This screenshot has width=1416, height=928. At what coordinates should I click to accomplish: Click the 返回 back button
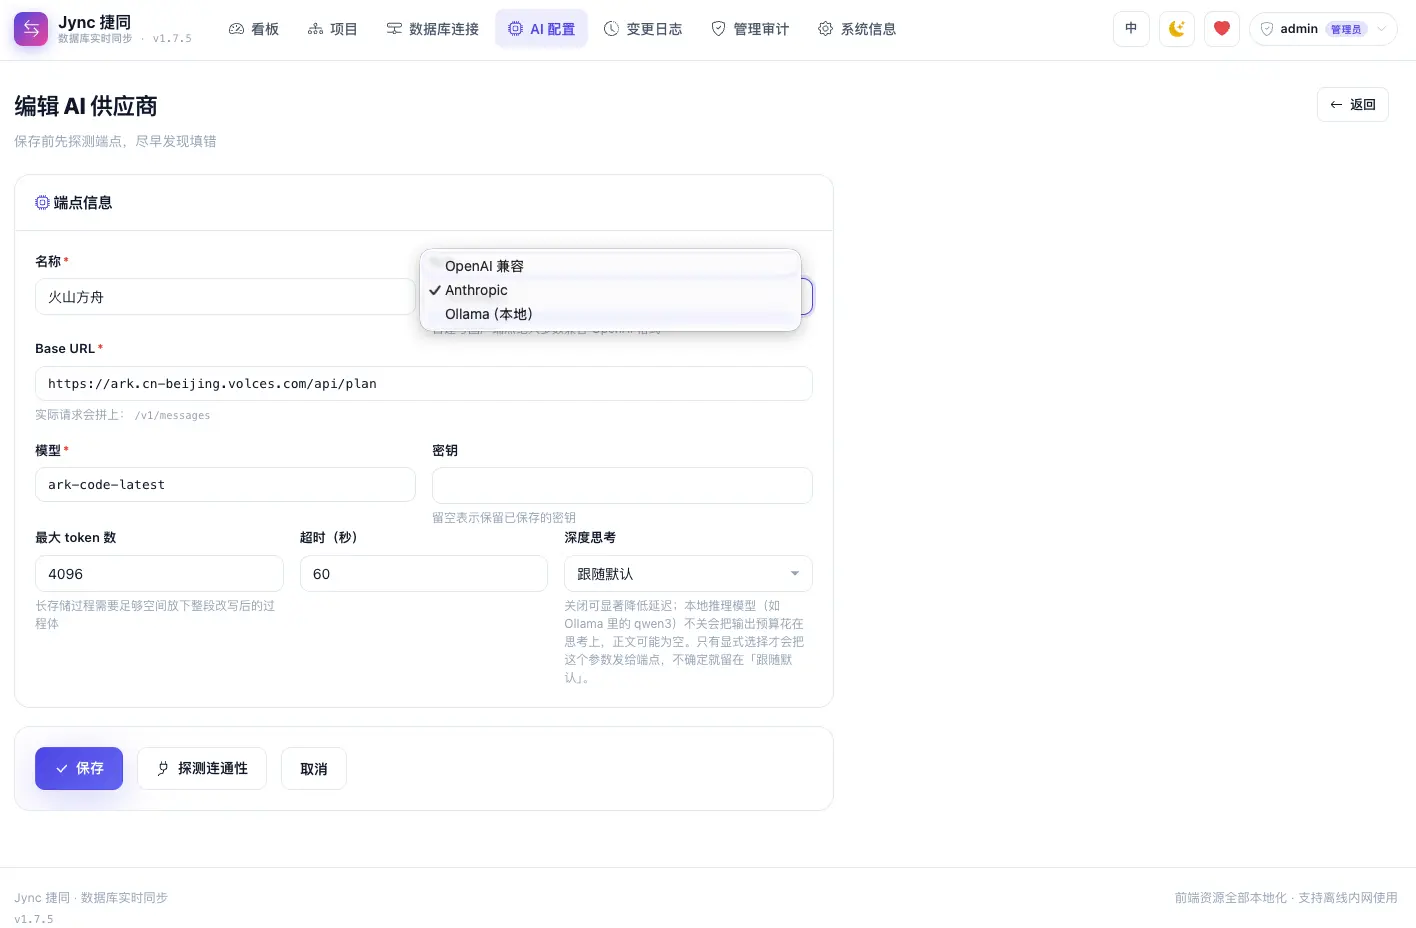(1353, 104)
